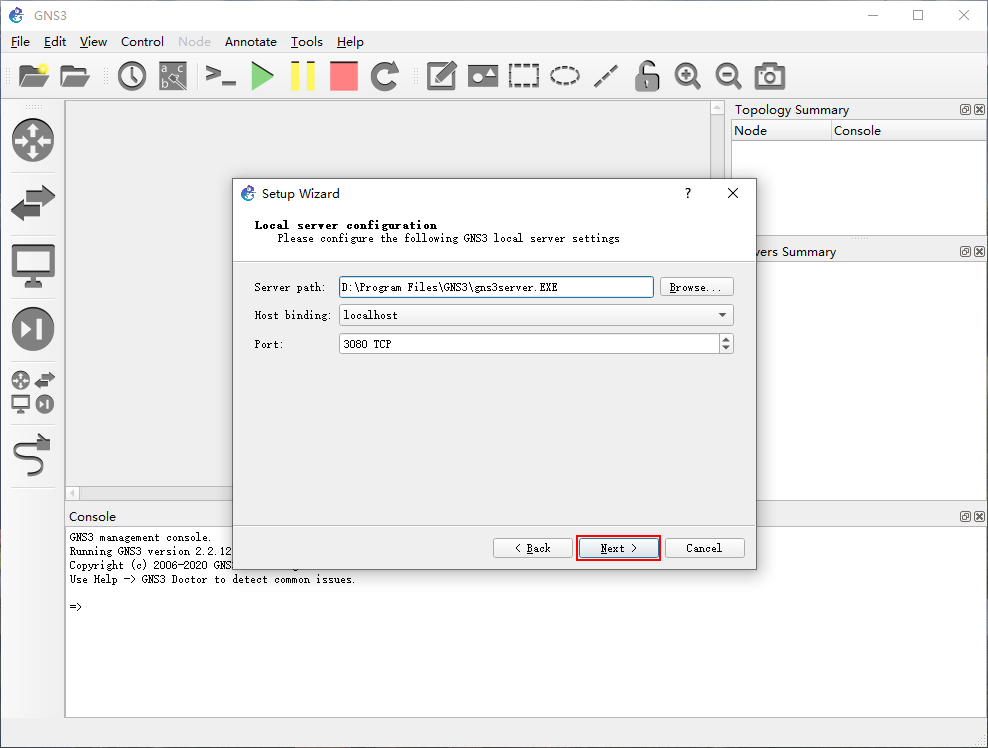Viewport: 988px width, 748px height.
Task: Select the Draw a line tool
Action: pos(606,76)
